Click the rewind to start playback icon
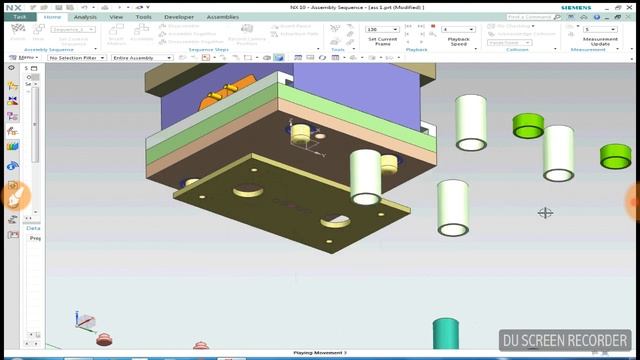The width and height of the screenshot is (640, 360). tap(408, 26)
